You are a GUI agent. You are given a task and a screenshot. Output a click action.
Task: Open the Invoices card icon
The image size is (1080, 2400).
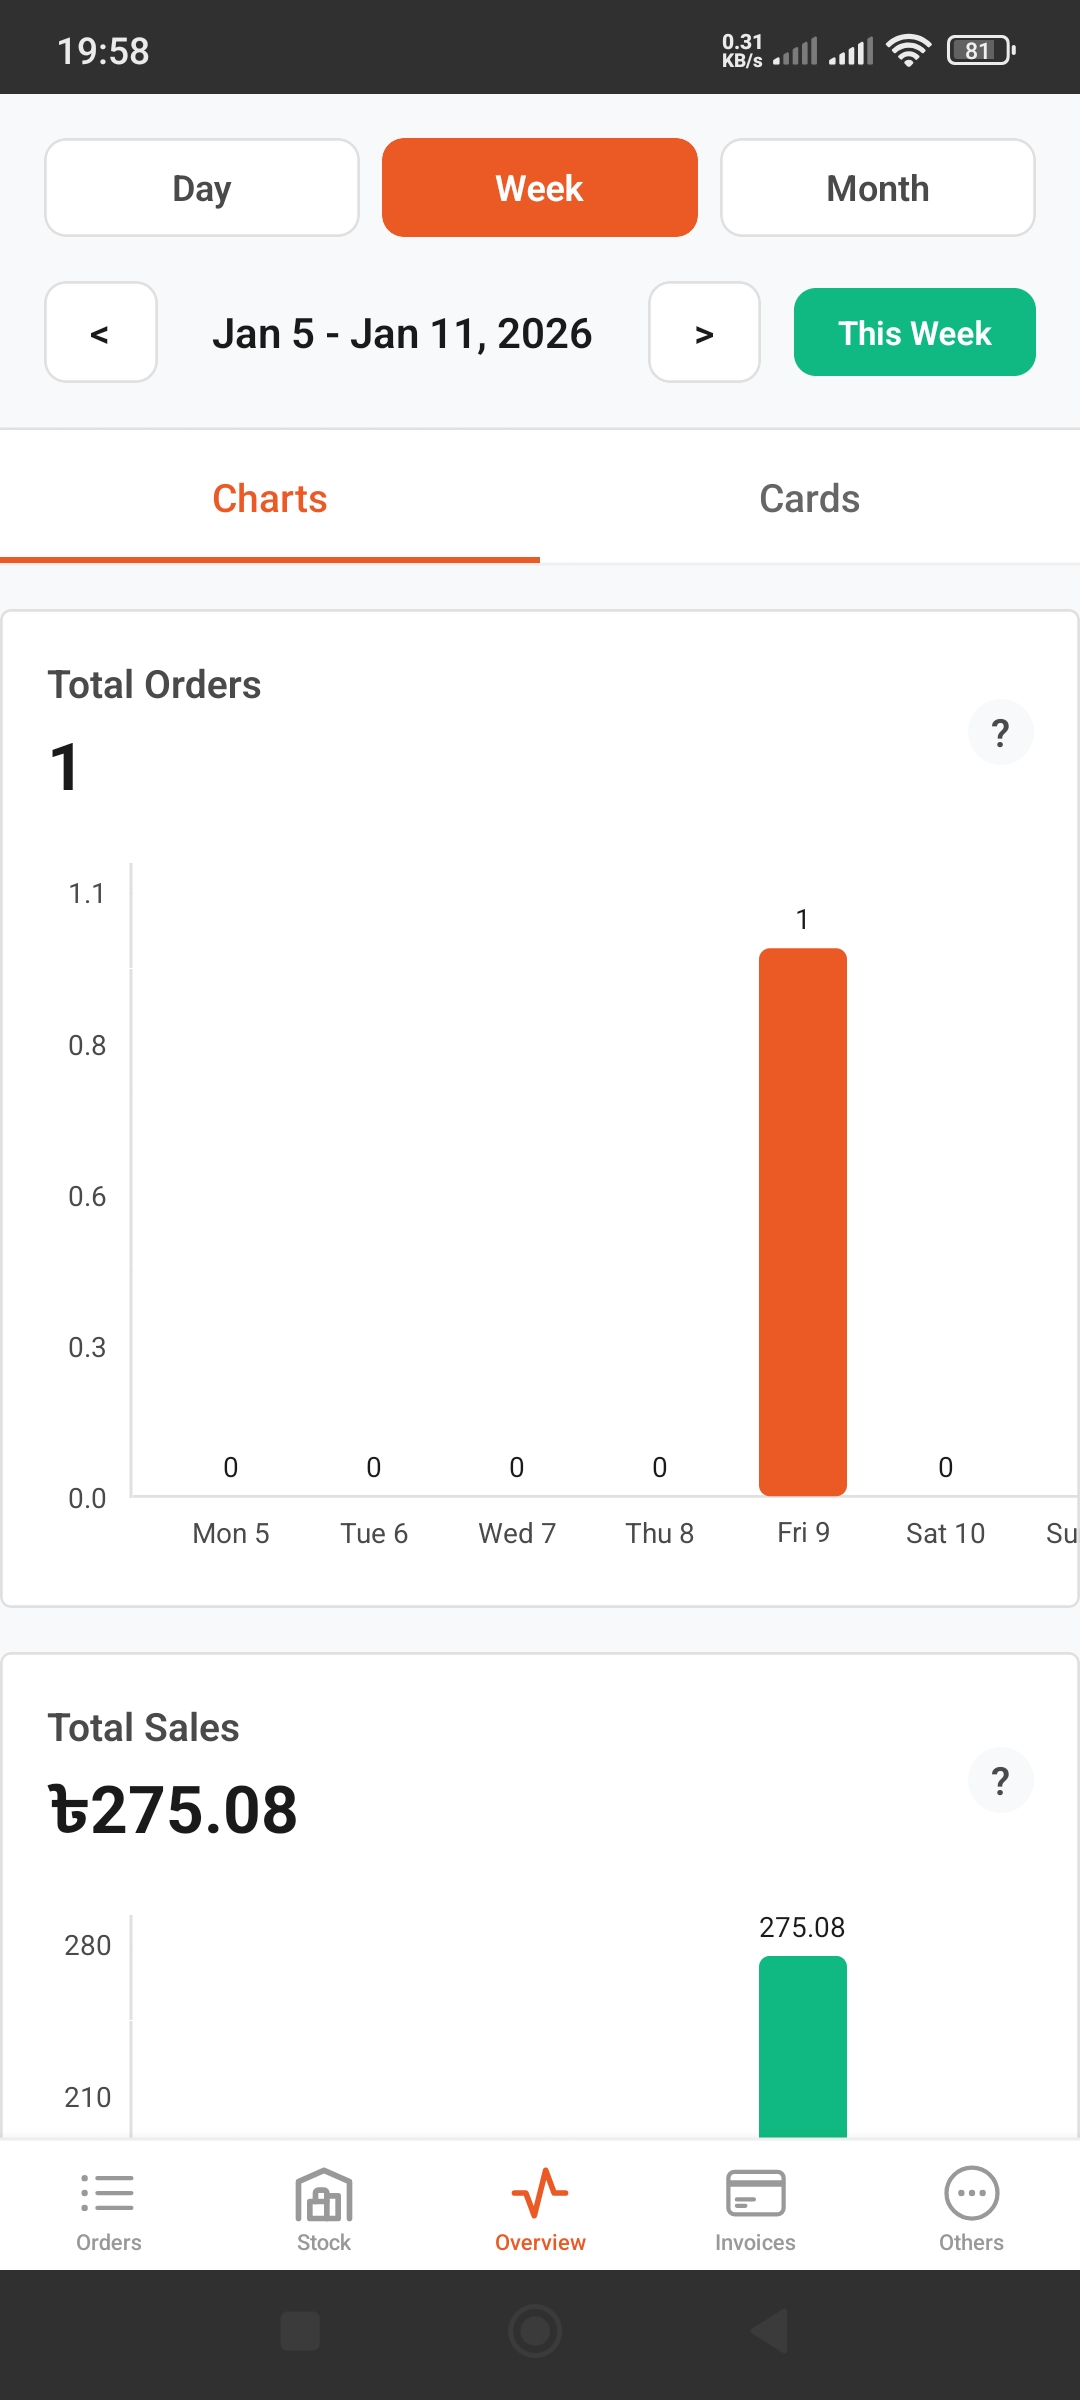point(755,2194)
